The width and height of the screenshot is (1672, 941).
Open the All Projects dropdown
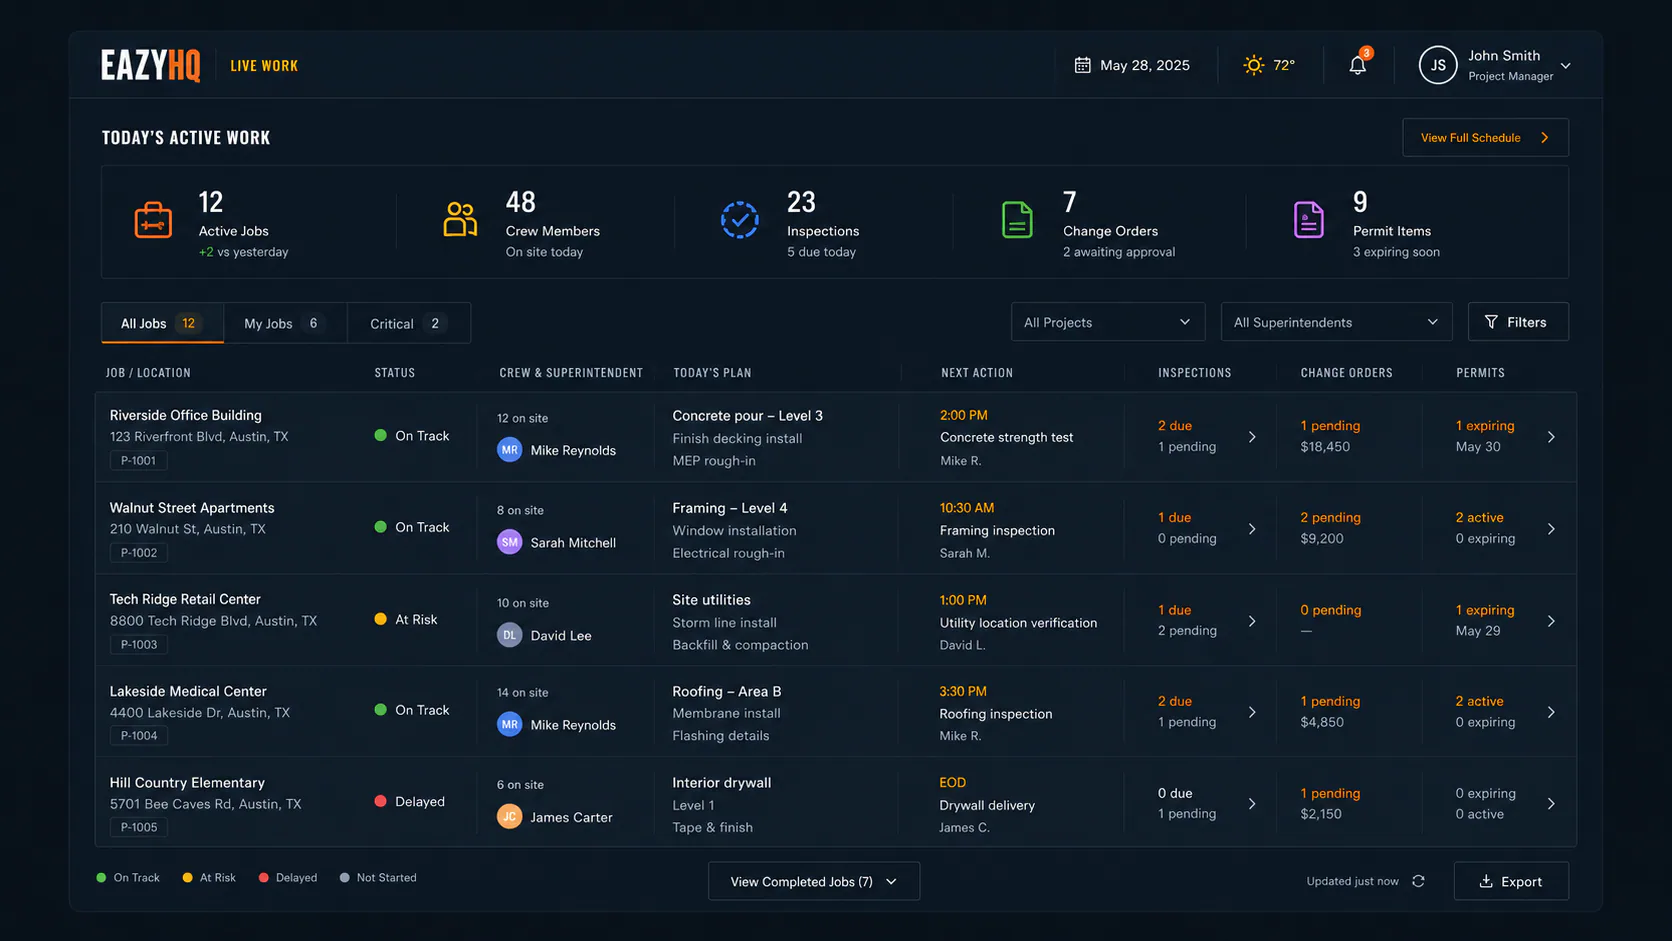(1107, 322)
